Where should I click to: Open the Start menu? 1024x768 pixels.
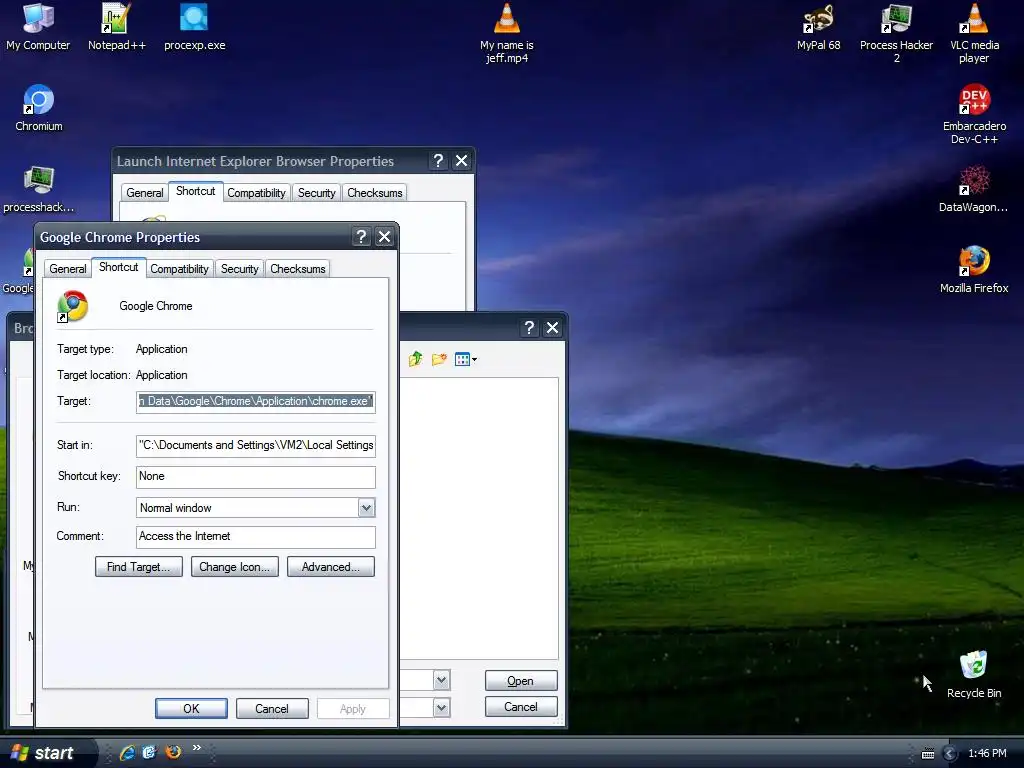tap(44, 753)
